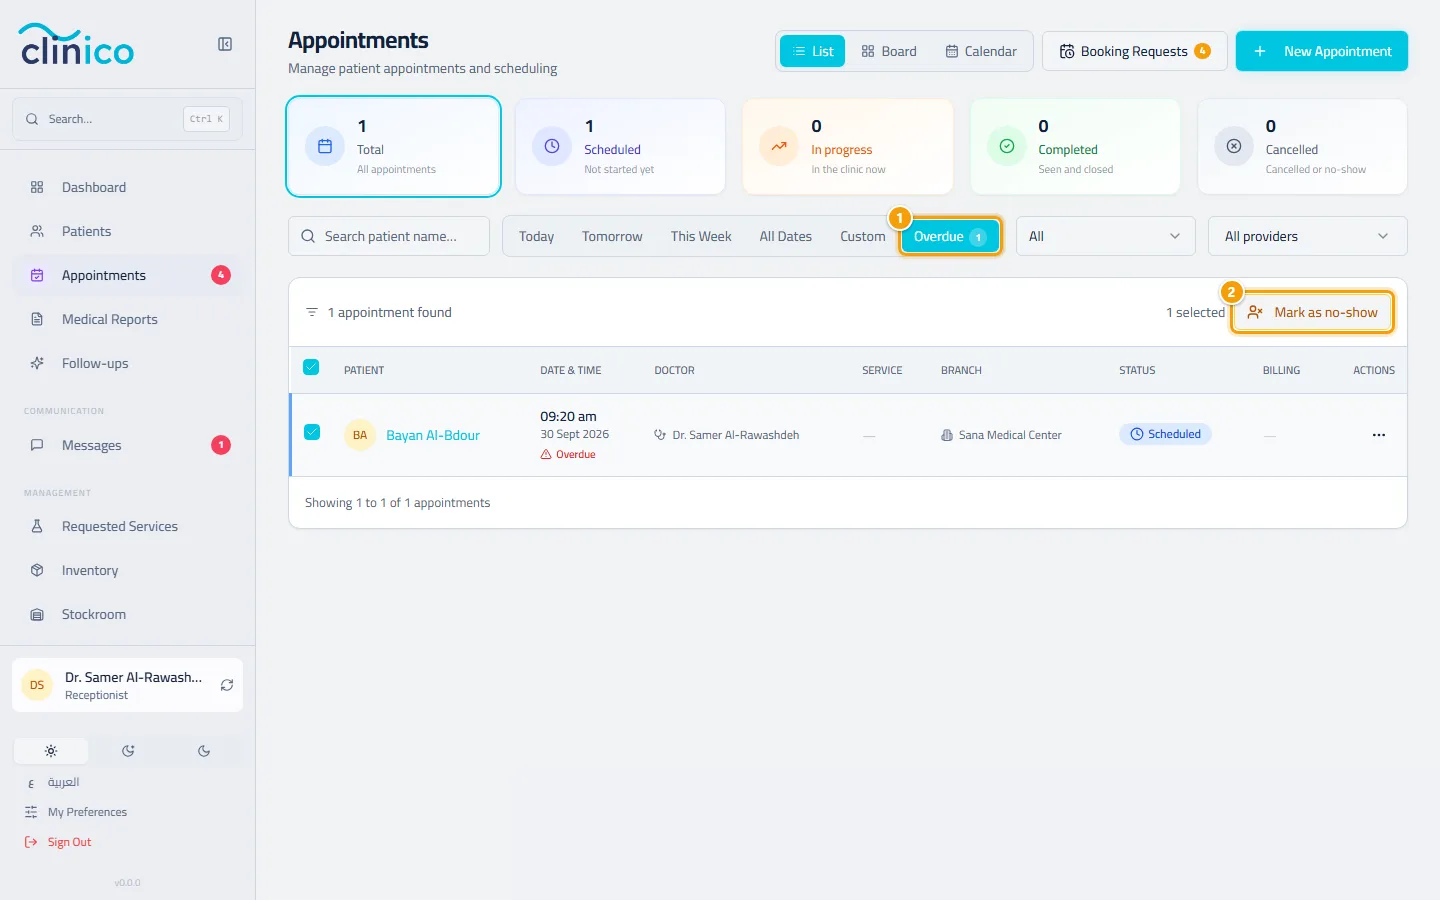Go to Medical Reports in sidebar

click(x=127, y=319)
